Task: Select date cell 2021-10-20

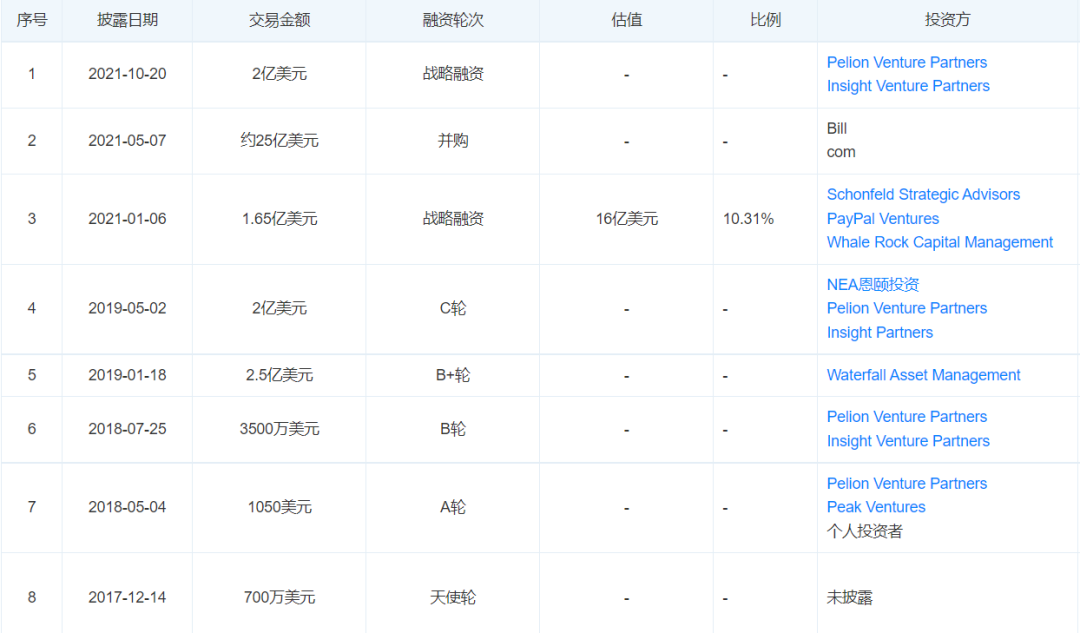Action: point(127,74)
